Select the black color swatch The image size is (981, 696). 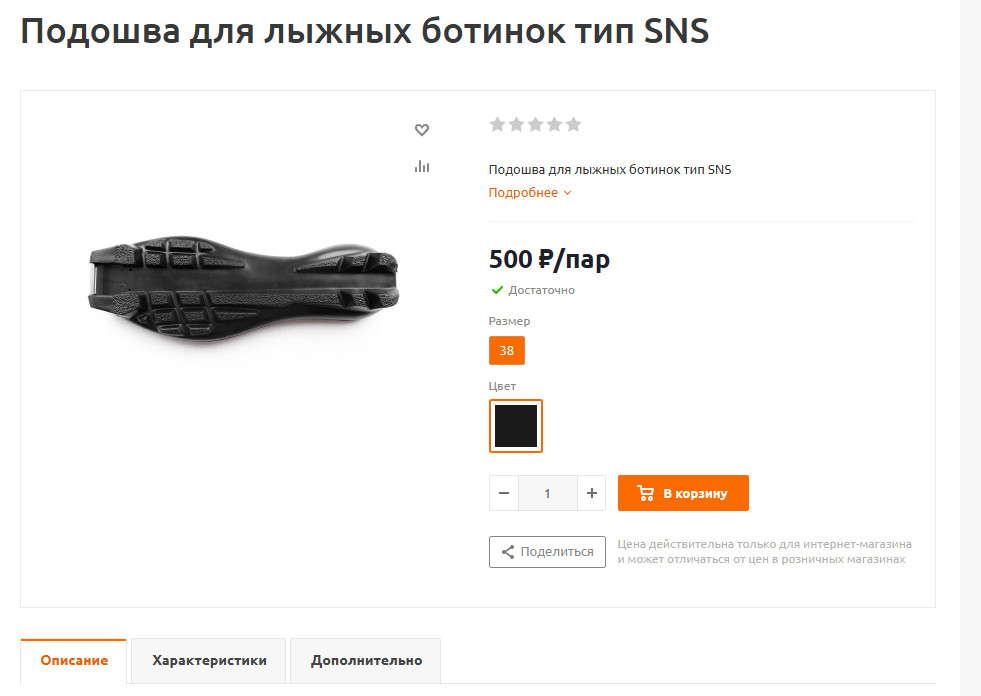(516, 426)
